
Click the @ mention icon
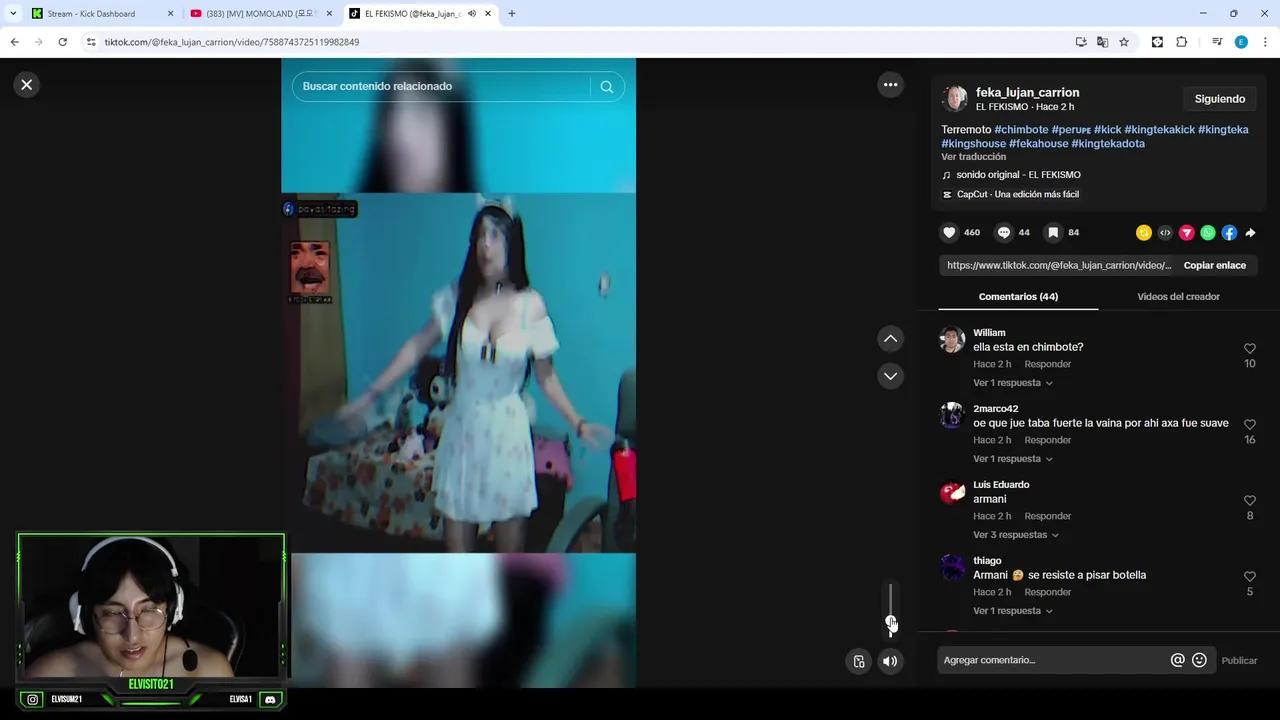pos(1178,660)
